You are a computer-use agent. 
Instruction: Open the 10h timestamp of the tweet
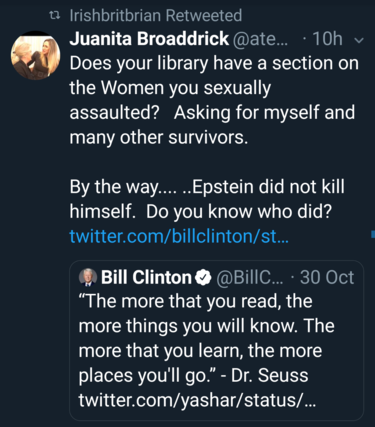coord(327,39)
